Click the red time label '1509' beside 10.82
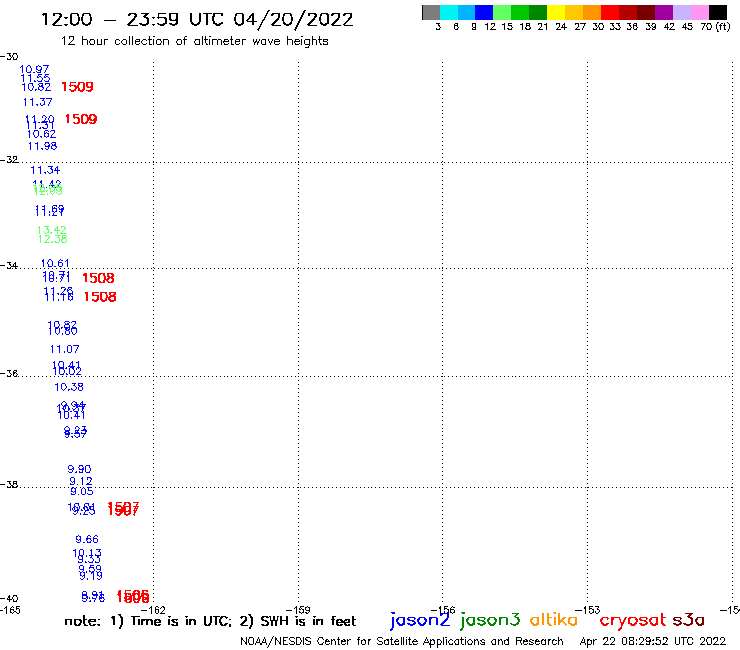The image size is (740, 650). coord(77,87)
